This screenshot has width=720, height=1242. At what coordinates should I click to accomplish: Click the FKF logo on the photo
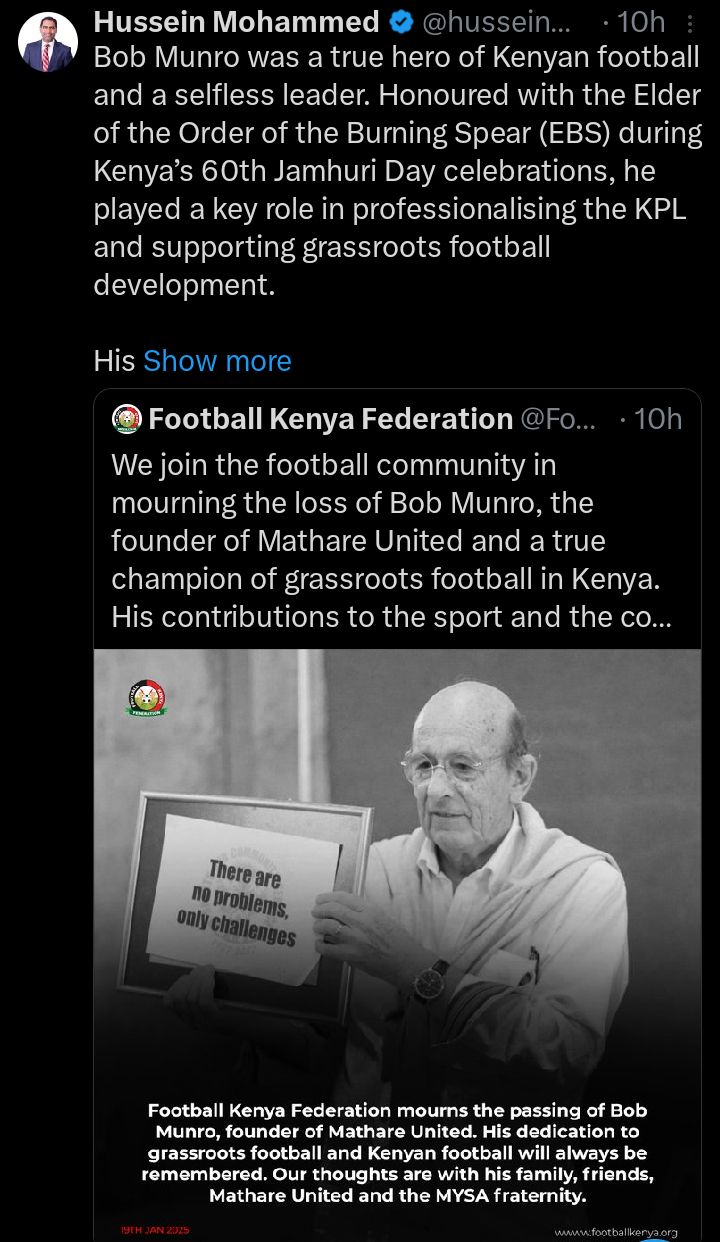(148, 699)
